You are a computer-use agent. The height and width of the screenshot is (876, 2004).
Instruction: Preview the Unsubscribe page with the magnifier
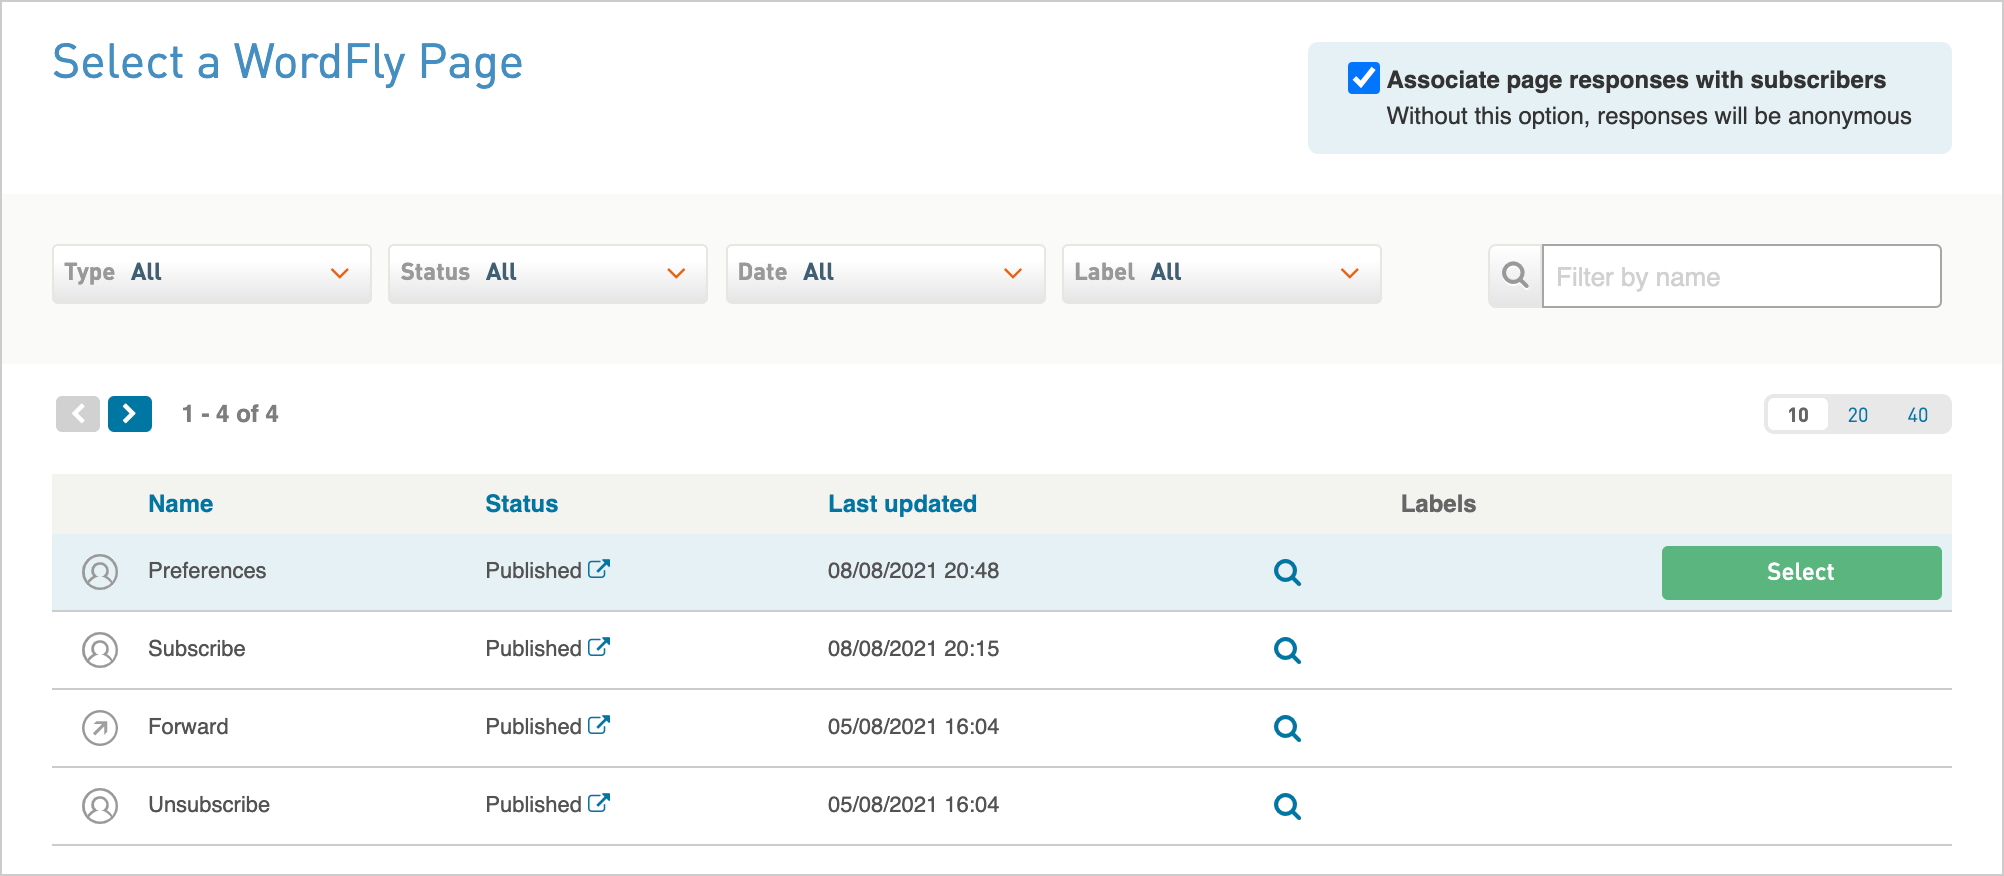[x=1287, y=806]
